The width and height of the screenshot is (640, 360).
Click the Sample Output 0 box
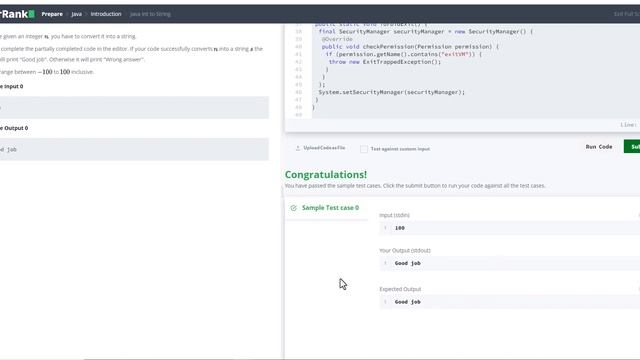pos(134,149)
